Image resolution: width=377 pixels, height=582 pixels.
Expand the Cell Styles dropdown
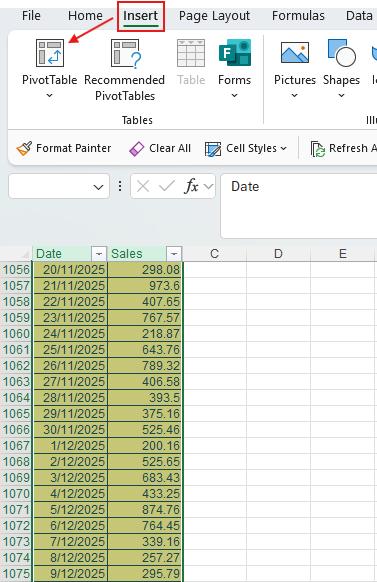284,148
